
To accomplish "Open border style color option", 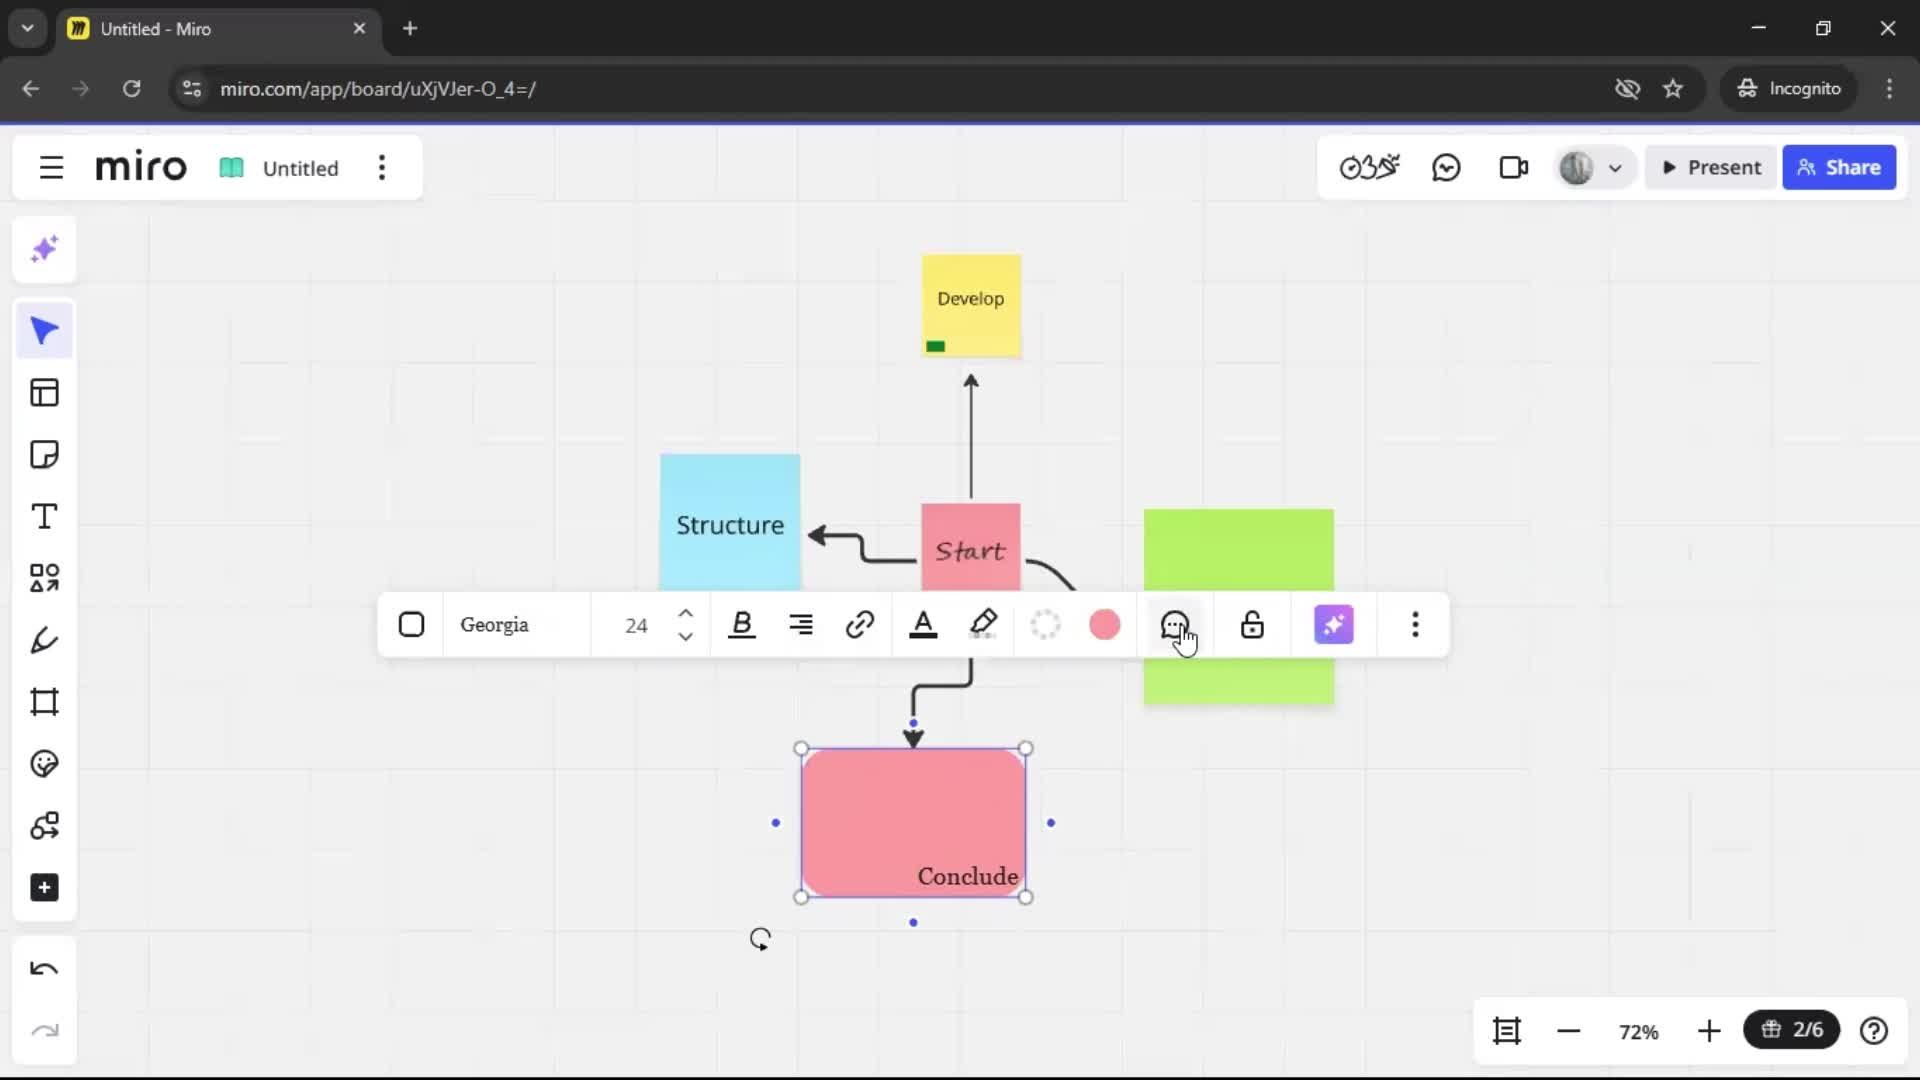I will click(1045, 625).
